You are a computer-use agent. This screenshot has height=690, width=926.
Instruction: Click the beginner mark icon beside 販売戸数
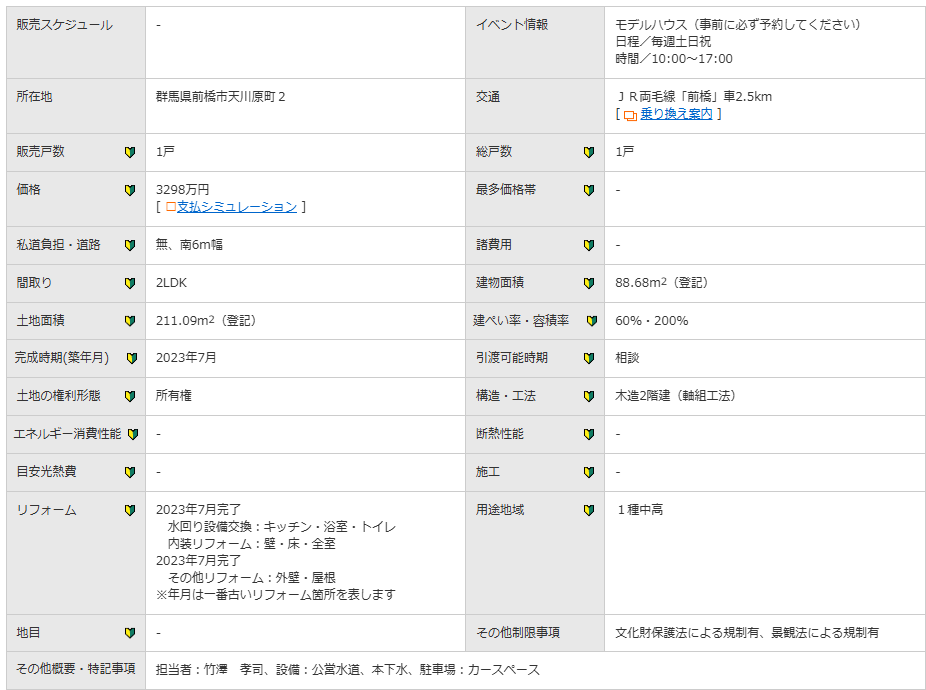pyautogui.click(x=130, y=152)
